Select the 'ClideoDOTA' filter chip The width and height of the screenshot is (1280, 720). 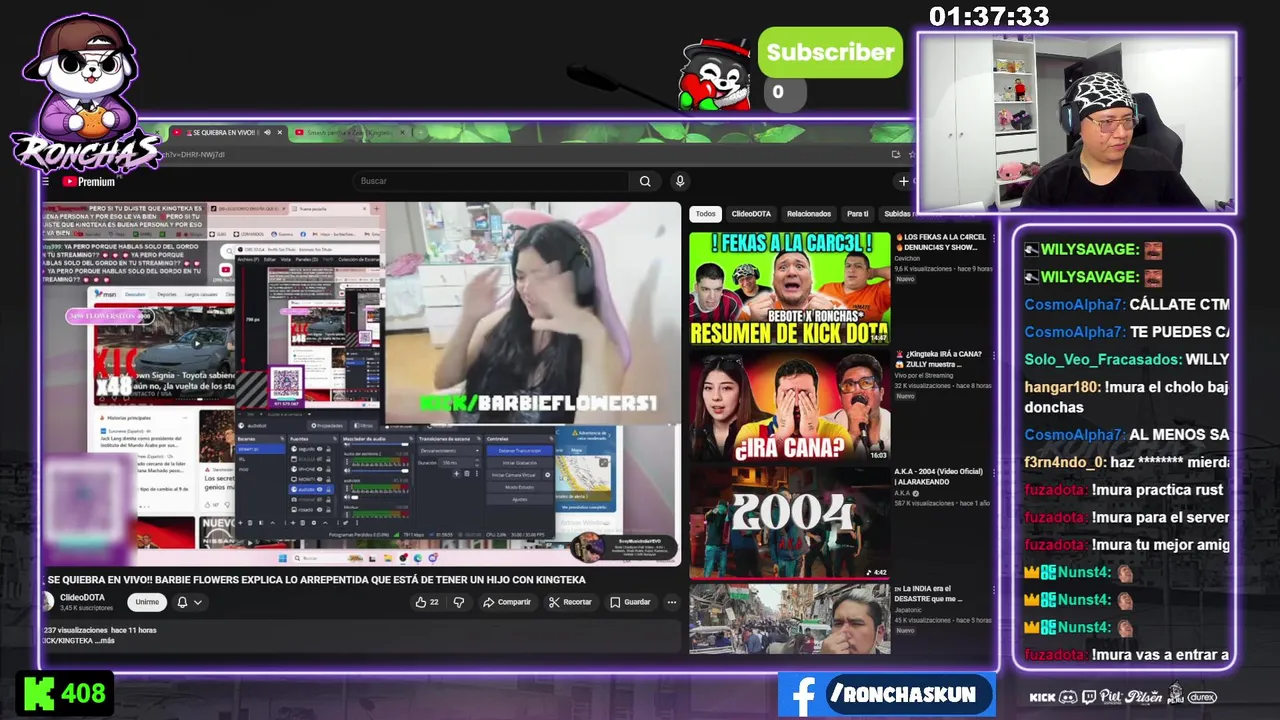[751, 214]
